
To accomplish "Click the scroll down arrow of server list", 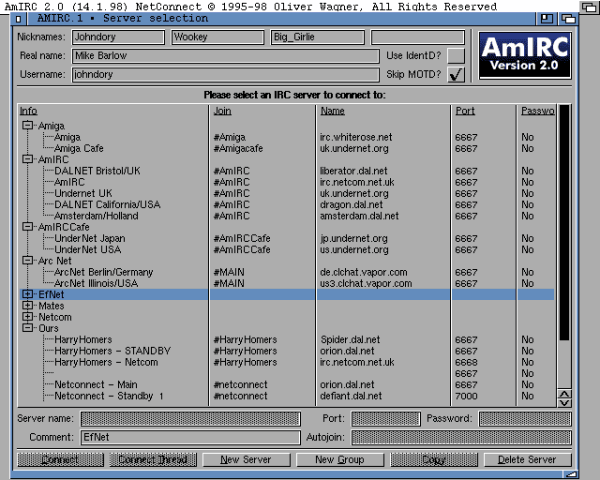I will [x=564, y=403].
